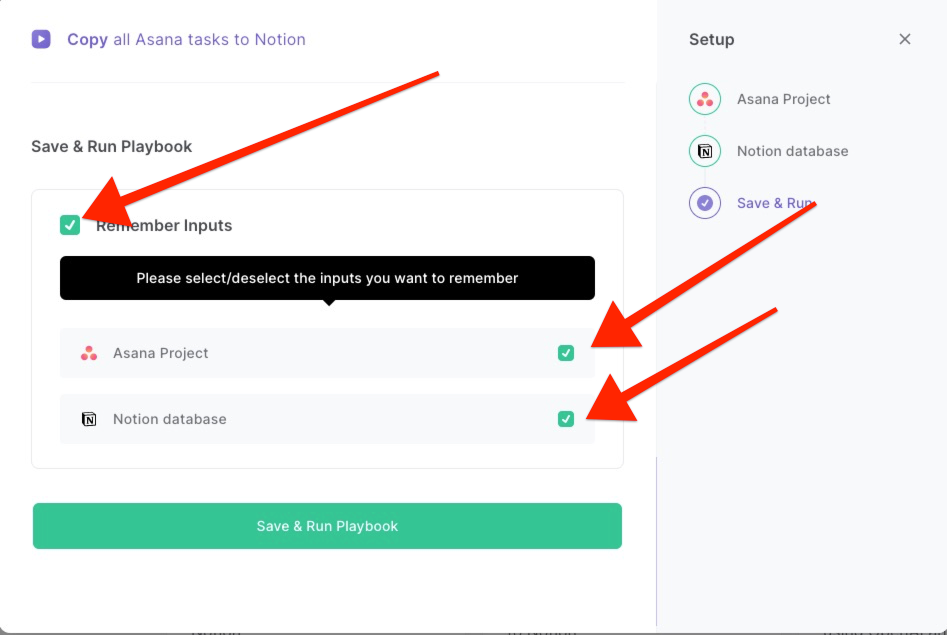The width and height of the screenshot is (947, 635).
Task: Open the Asana Project step icon in Setup sidebar
Action: click(705, 99)
